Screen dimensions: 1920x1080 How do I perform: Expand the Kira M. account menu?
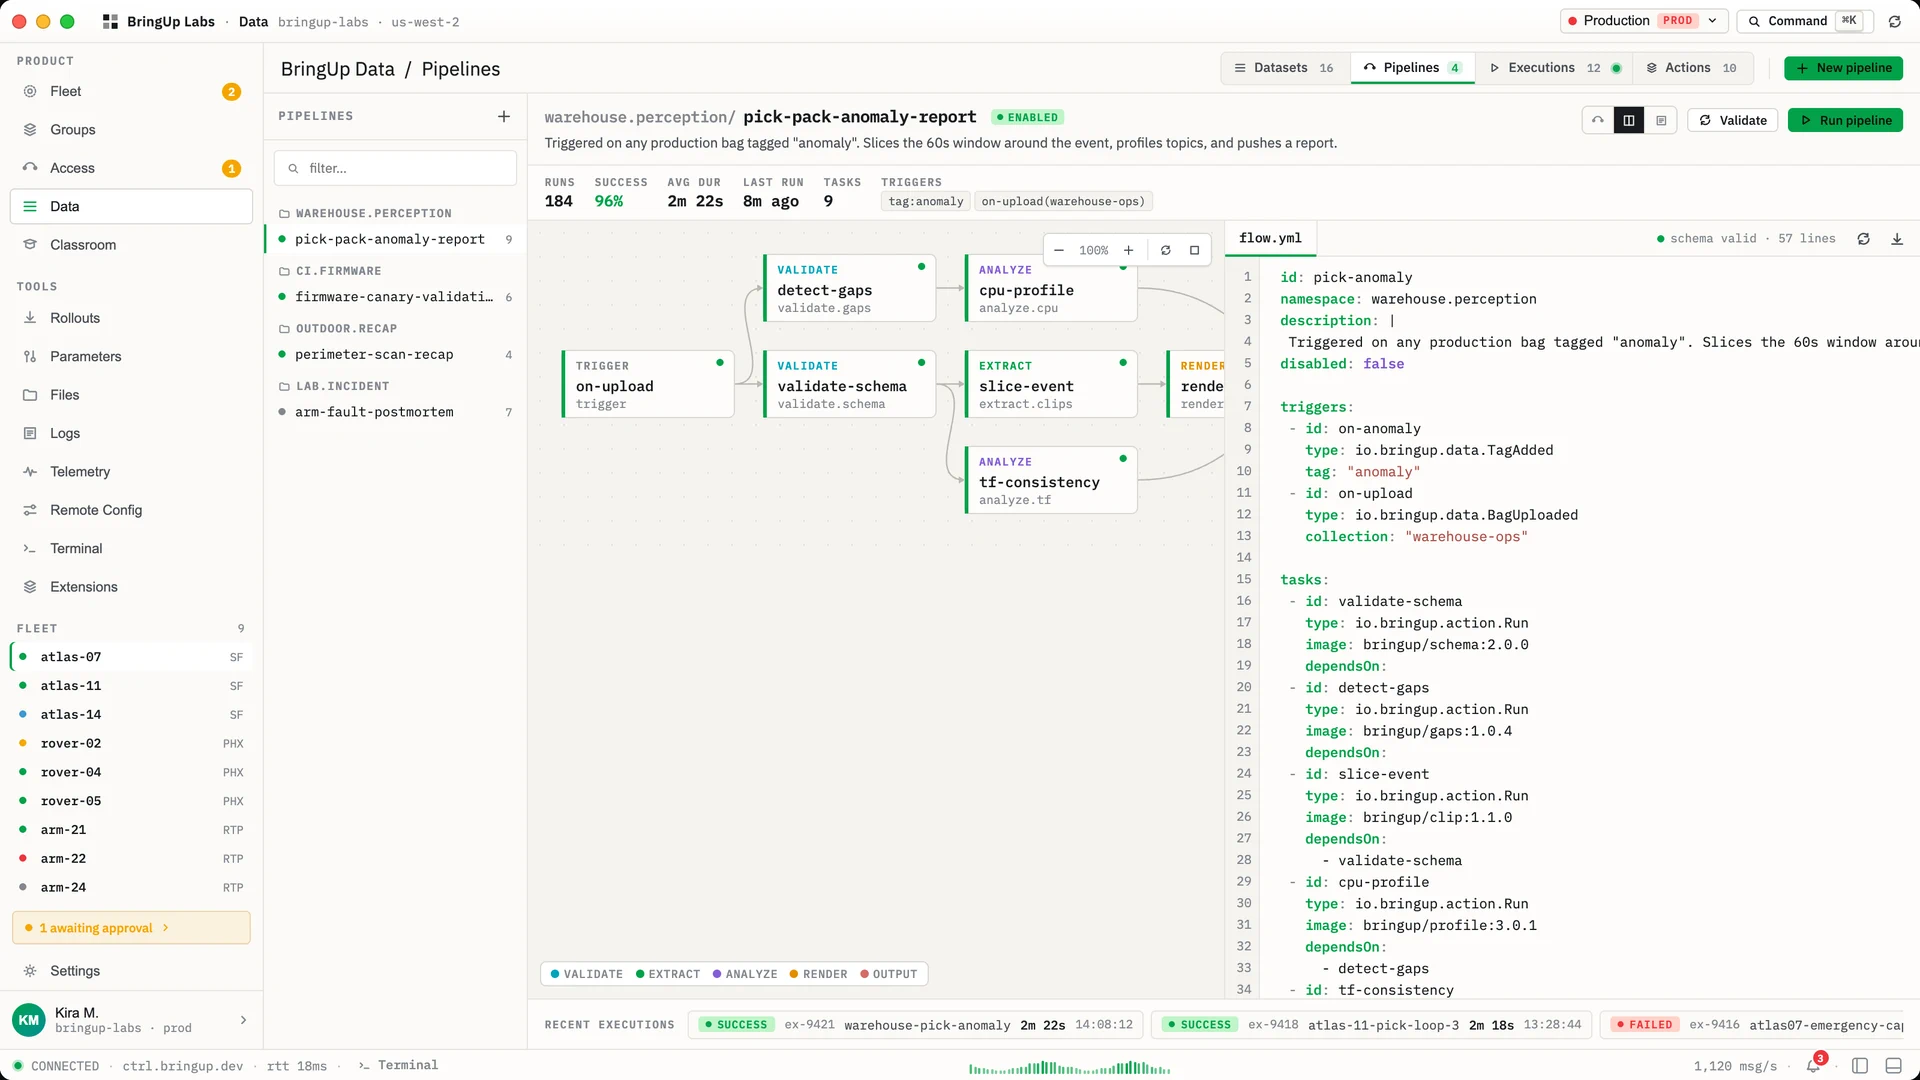131,1020
